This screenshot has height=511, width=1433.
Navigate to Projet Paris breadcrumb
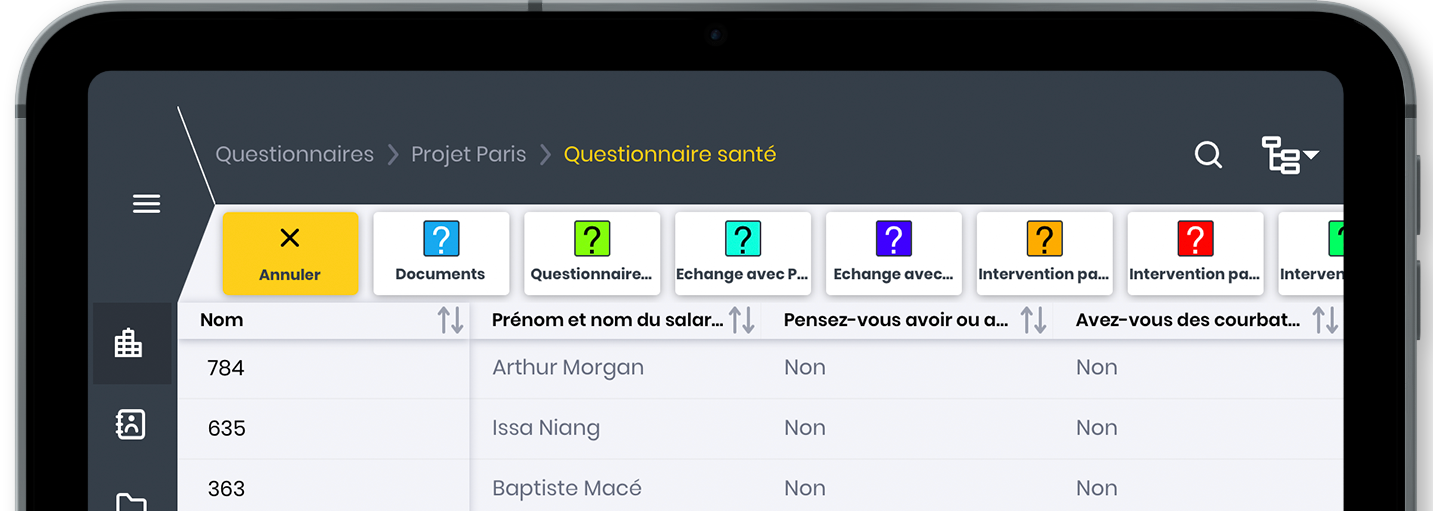coord(469,155)
